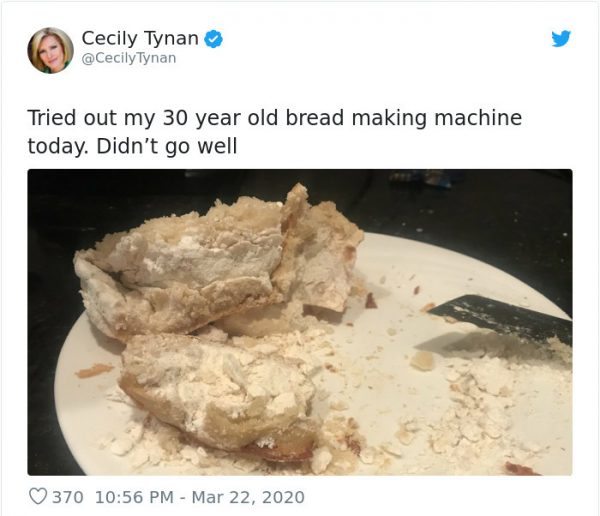Click the blue verified badge
This screenshot has height=516, width=600.
pyautogui.click(x=214, y=39)
